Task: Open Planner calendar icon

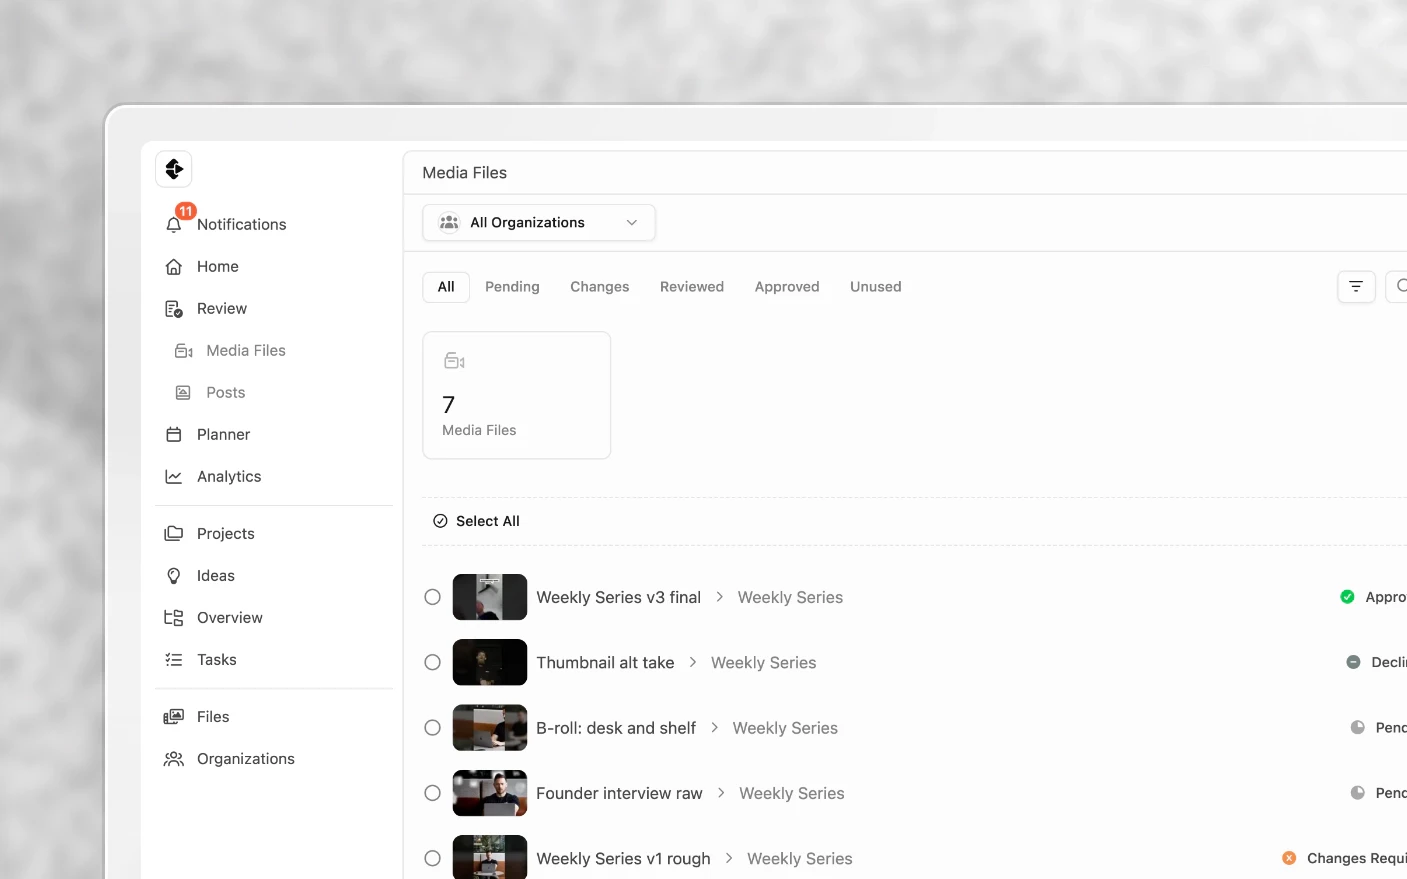Action: tap(174, 435)
